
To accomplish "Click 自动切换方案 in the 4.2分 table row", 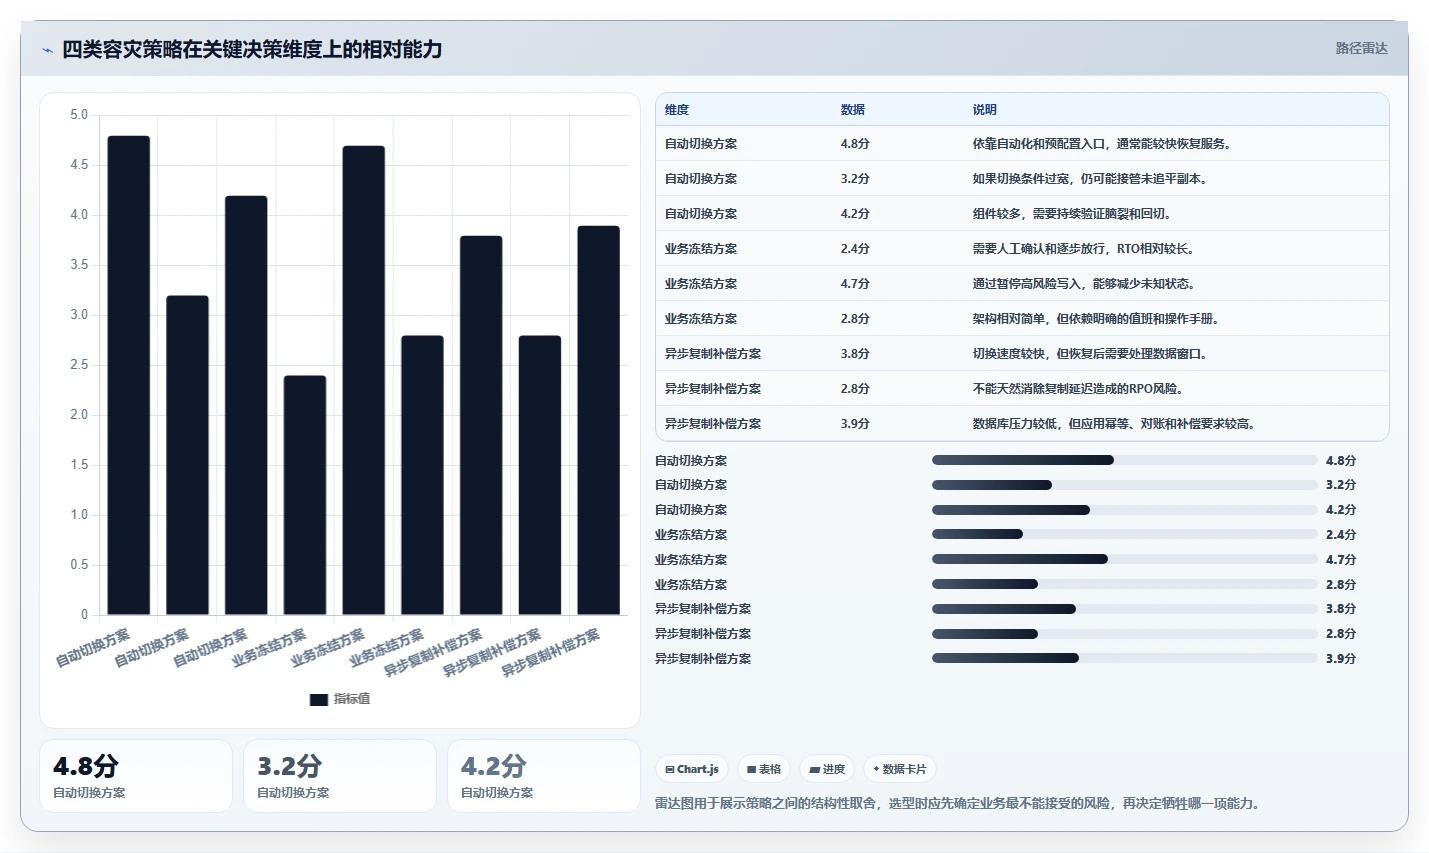I will point(701,214).
